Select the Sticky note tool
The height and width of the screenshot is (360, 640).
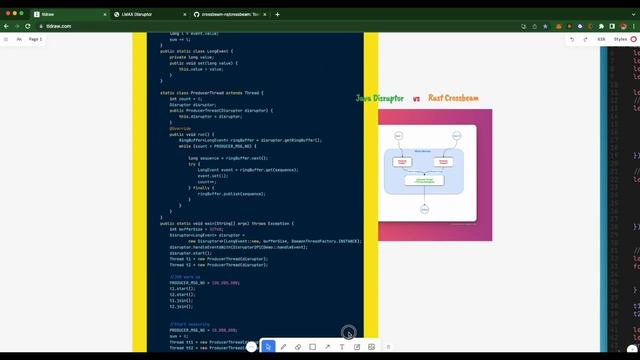pyautogui.click(x=357, y=347)
